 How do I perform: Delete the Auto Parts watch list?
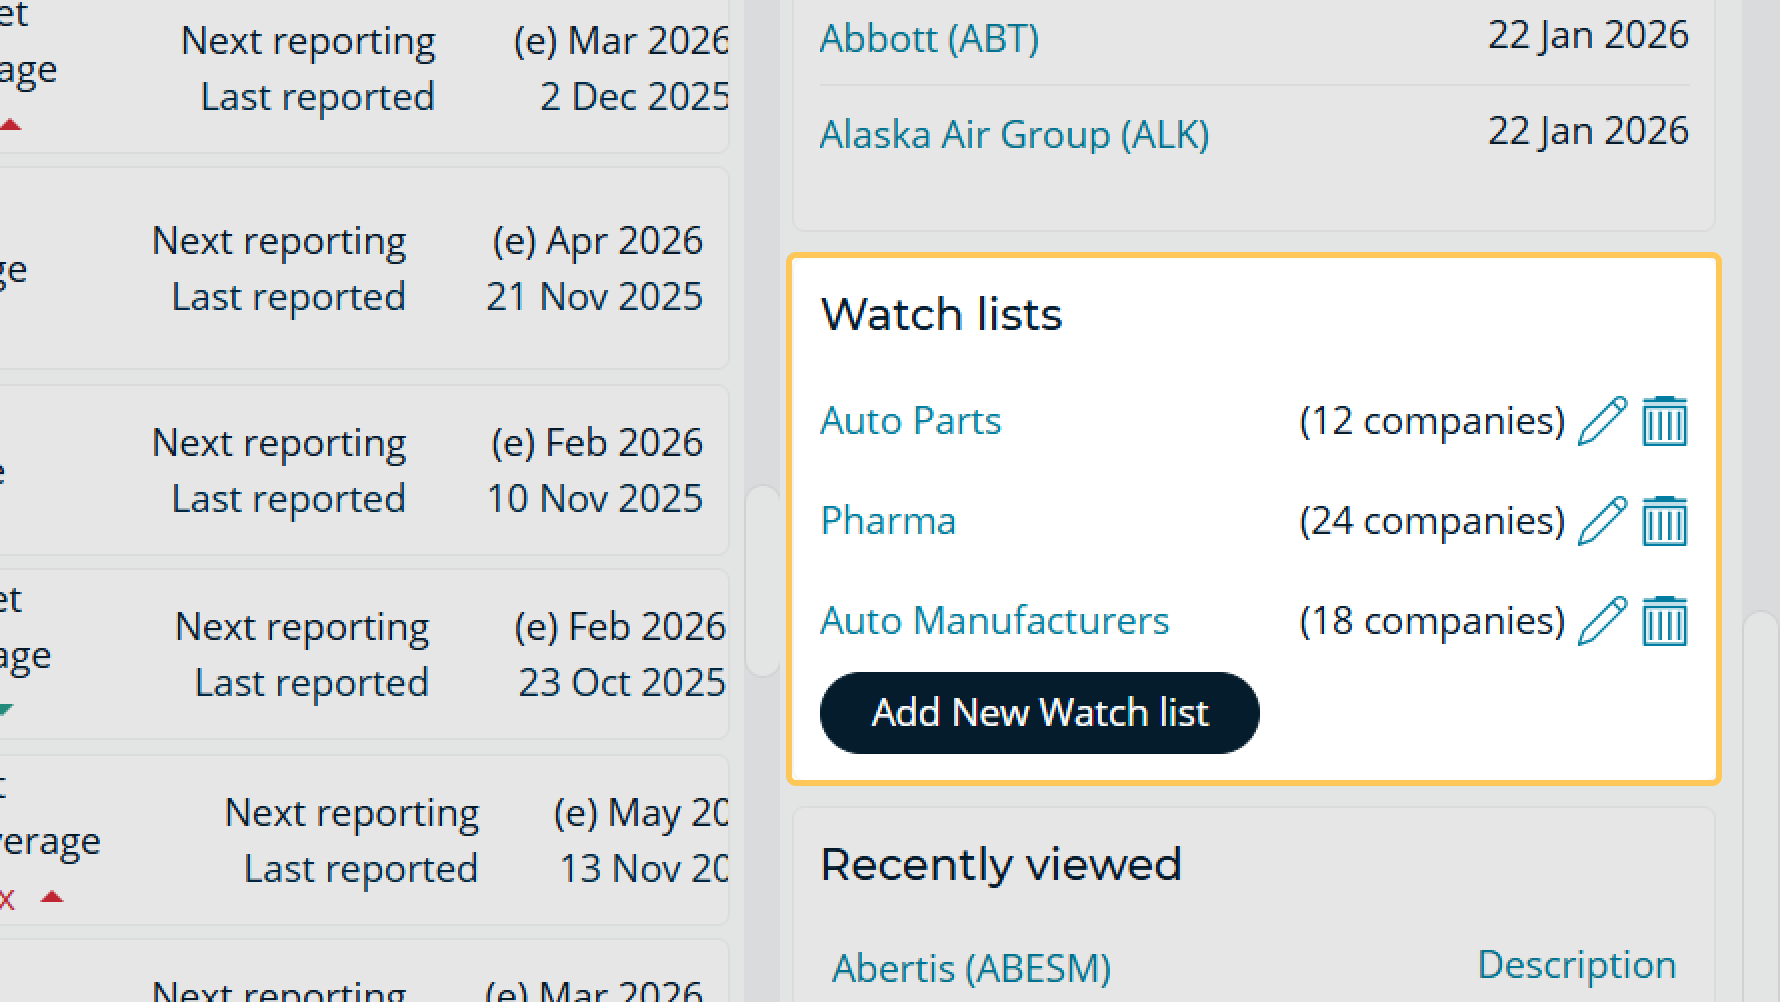[x=1664, y=421]
